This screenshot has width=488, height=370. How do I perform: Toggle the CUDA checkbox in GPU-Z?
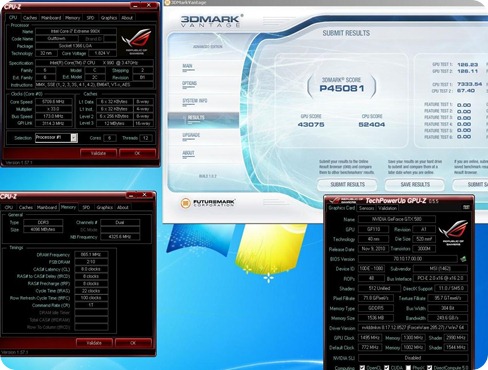click(386, 368)
